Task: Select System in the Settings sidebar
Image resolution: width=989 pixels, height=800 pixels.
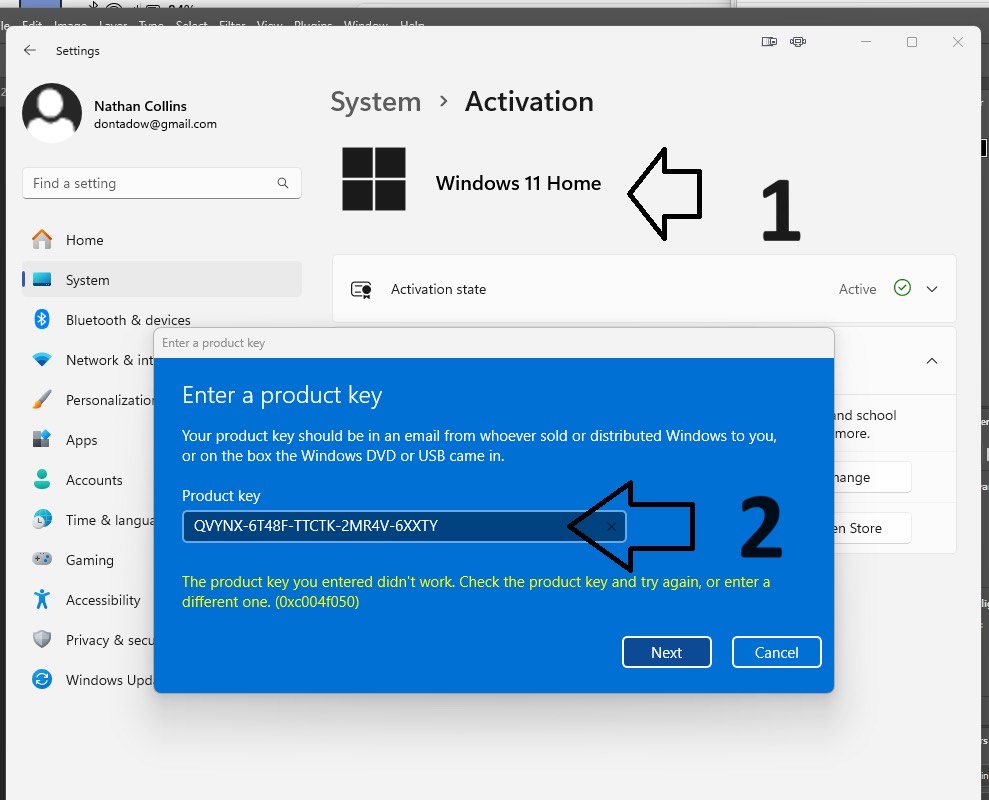Action: (161, 279)
